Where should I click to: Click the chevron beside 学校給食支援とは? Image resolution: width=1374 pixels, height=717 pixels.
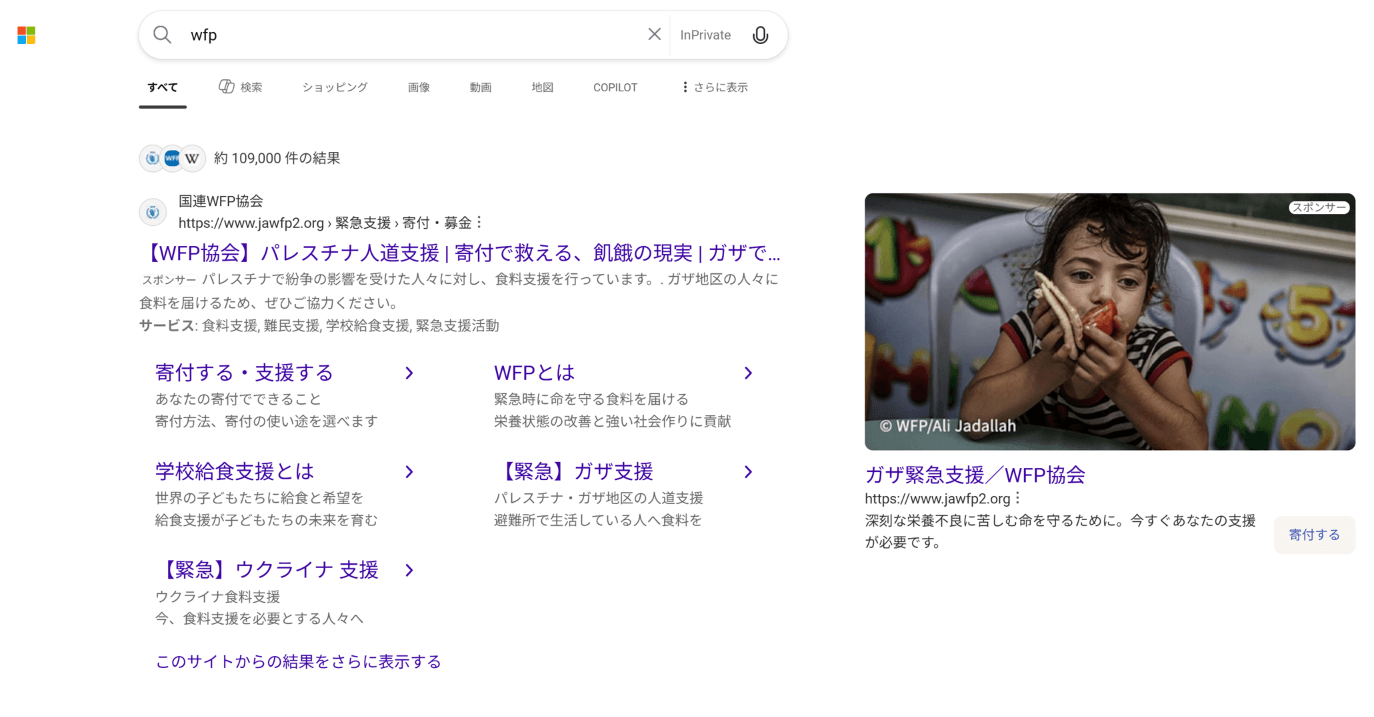pyautogui.click(x=409, y=471)
